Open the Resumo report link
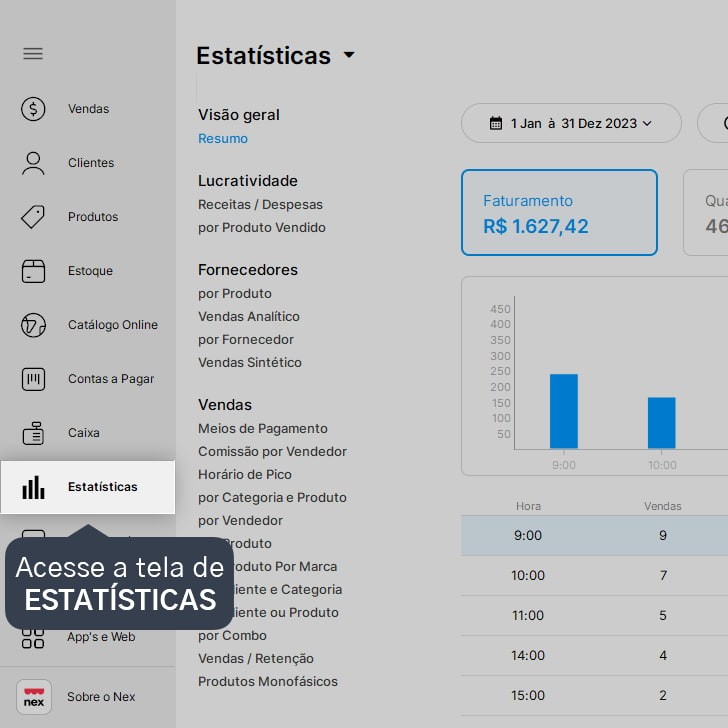 click(x=223, y=139)
